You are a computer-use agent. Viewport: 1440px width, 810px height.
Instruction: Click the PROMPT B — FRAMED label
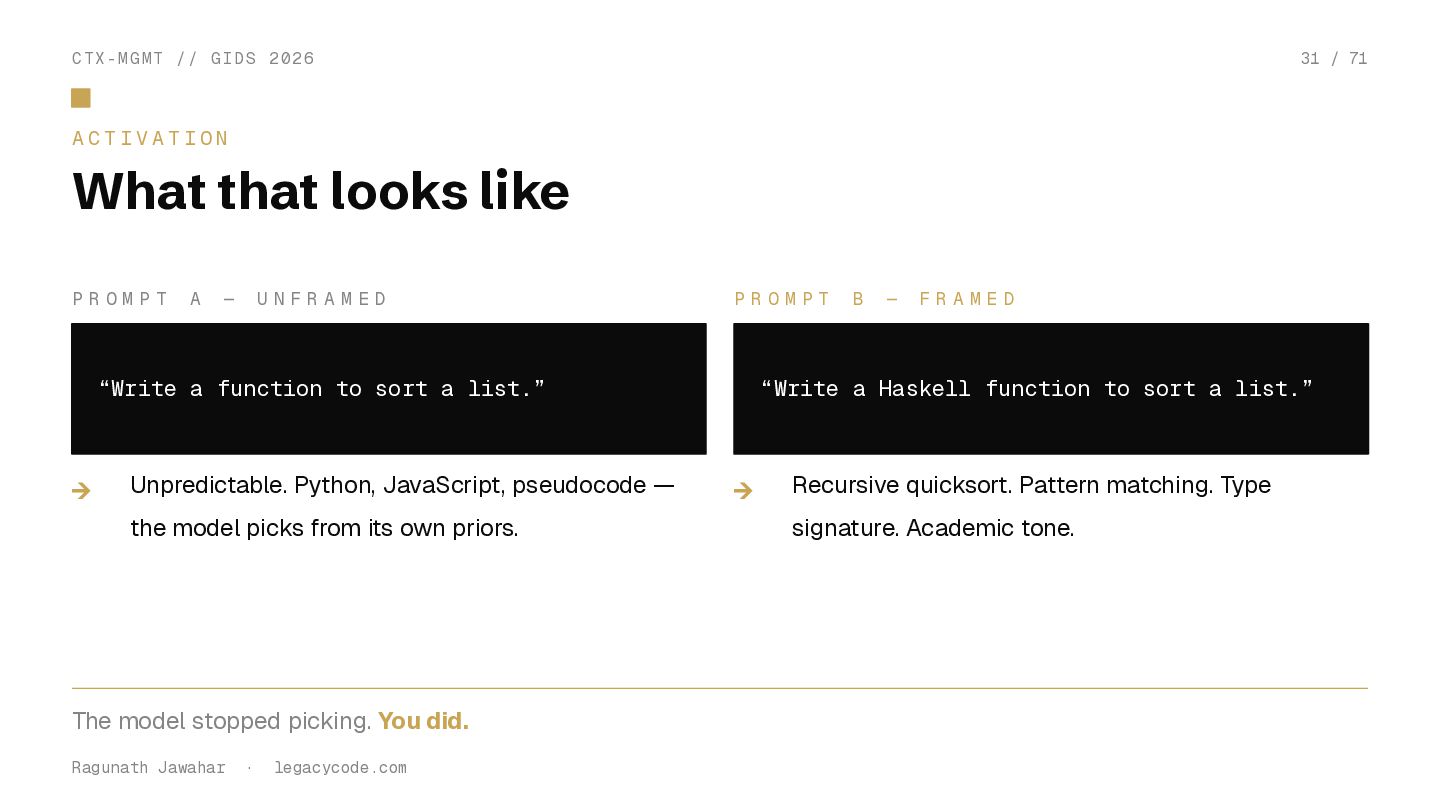876,299
